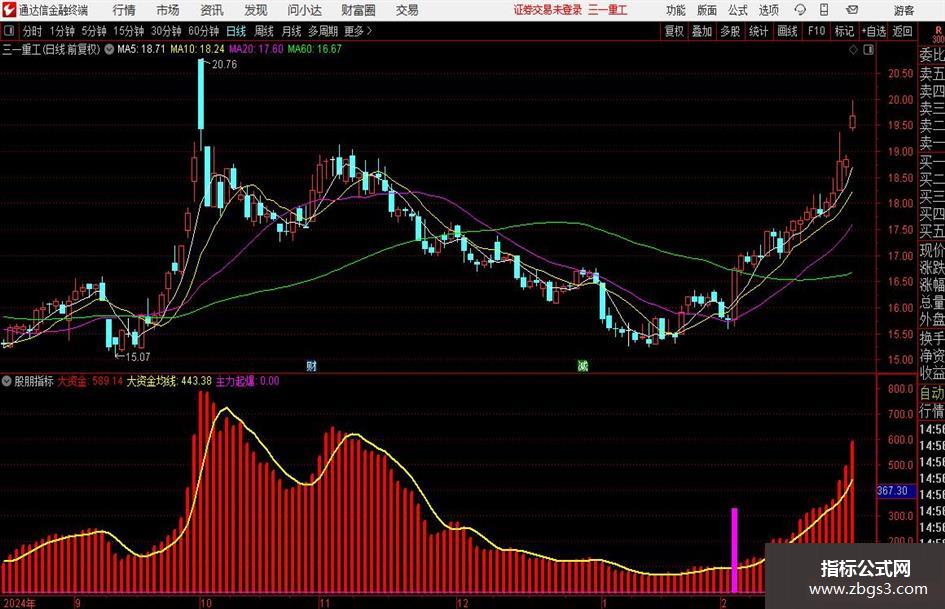Click the 大资金 589.14 value

pos(90,381)
